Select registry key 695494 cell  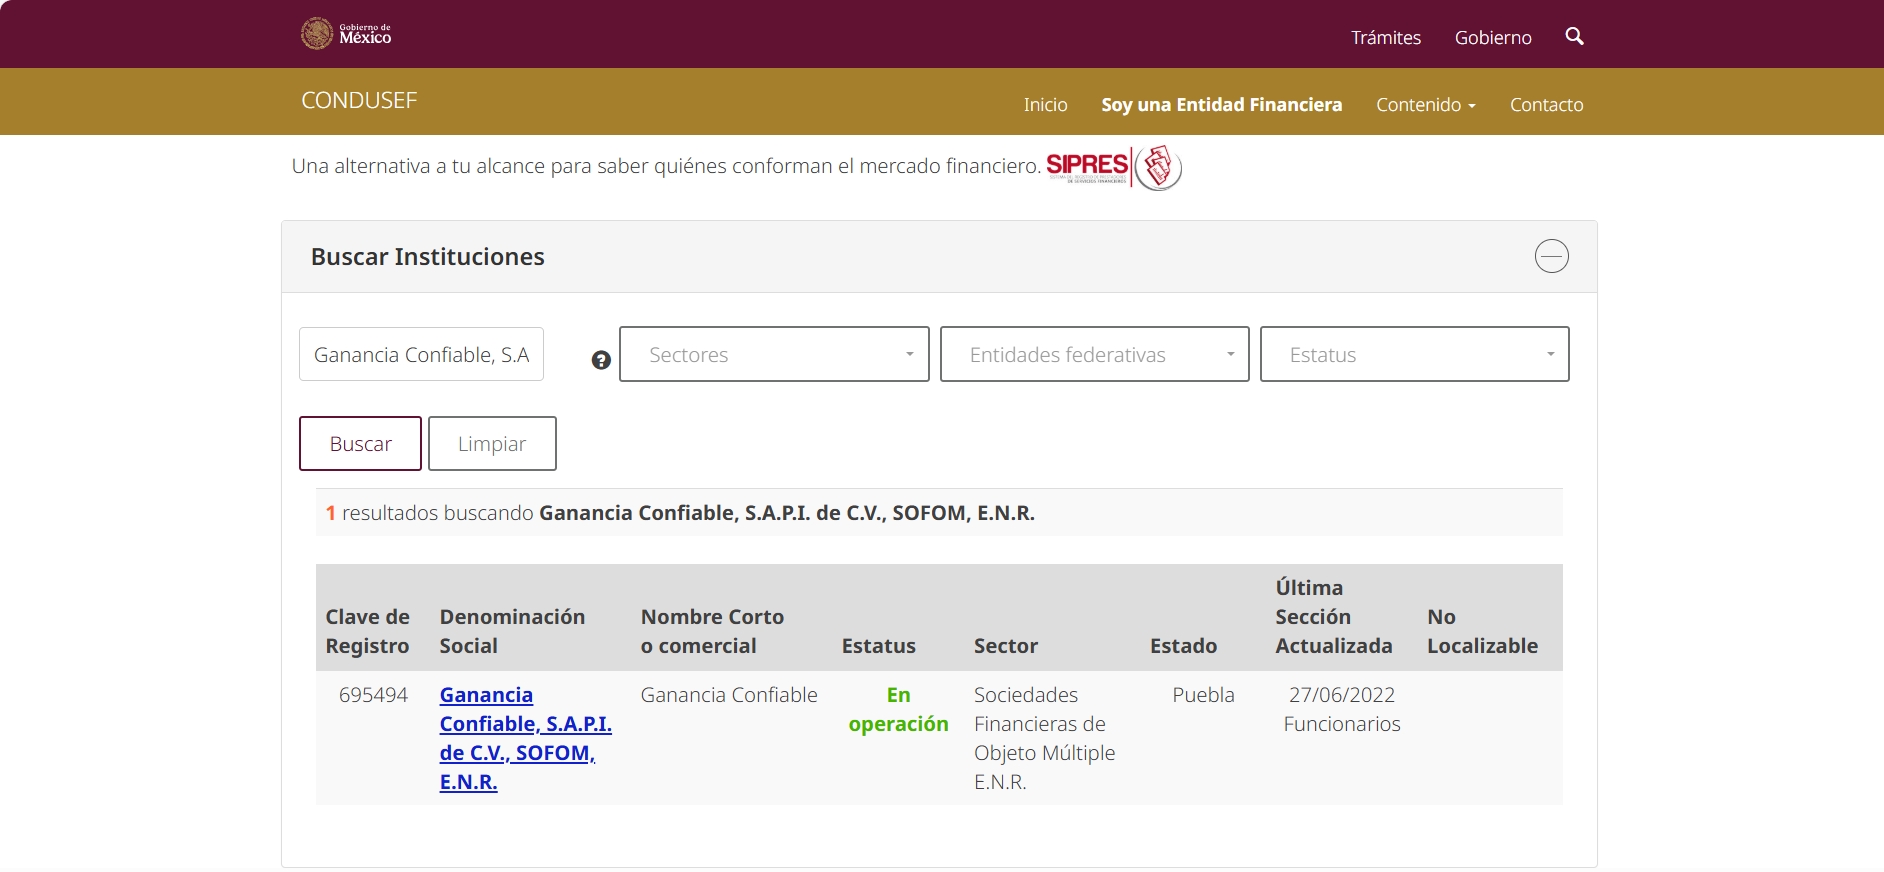click(373, 695)
